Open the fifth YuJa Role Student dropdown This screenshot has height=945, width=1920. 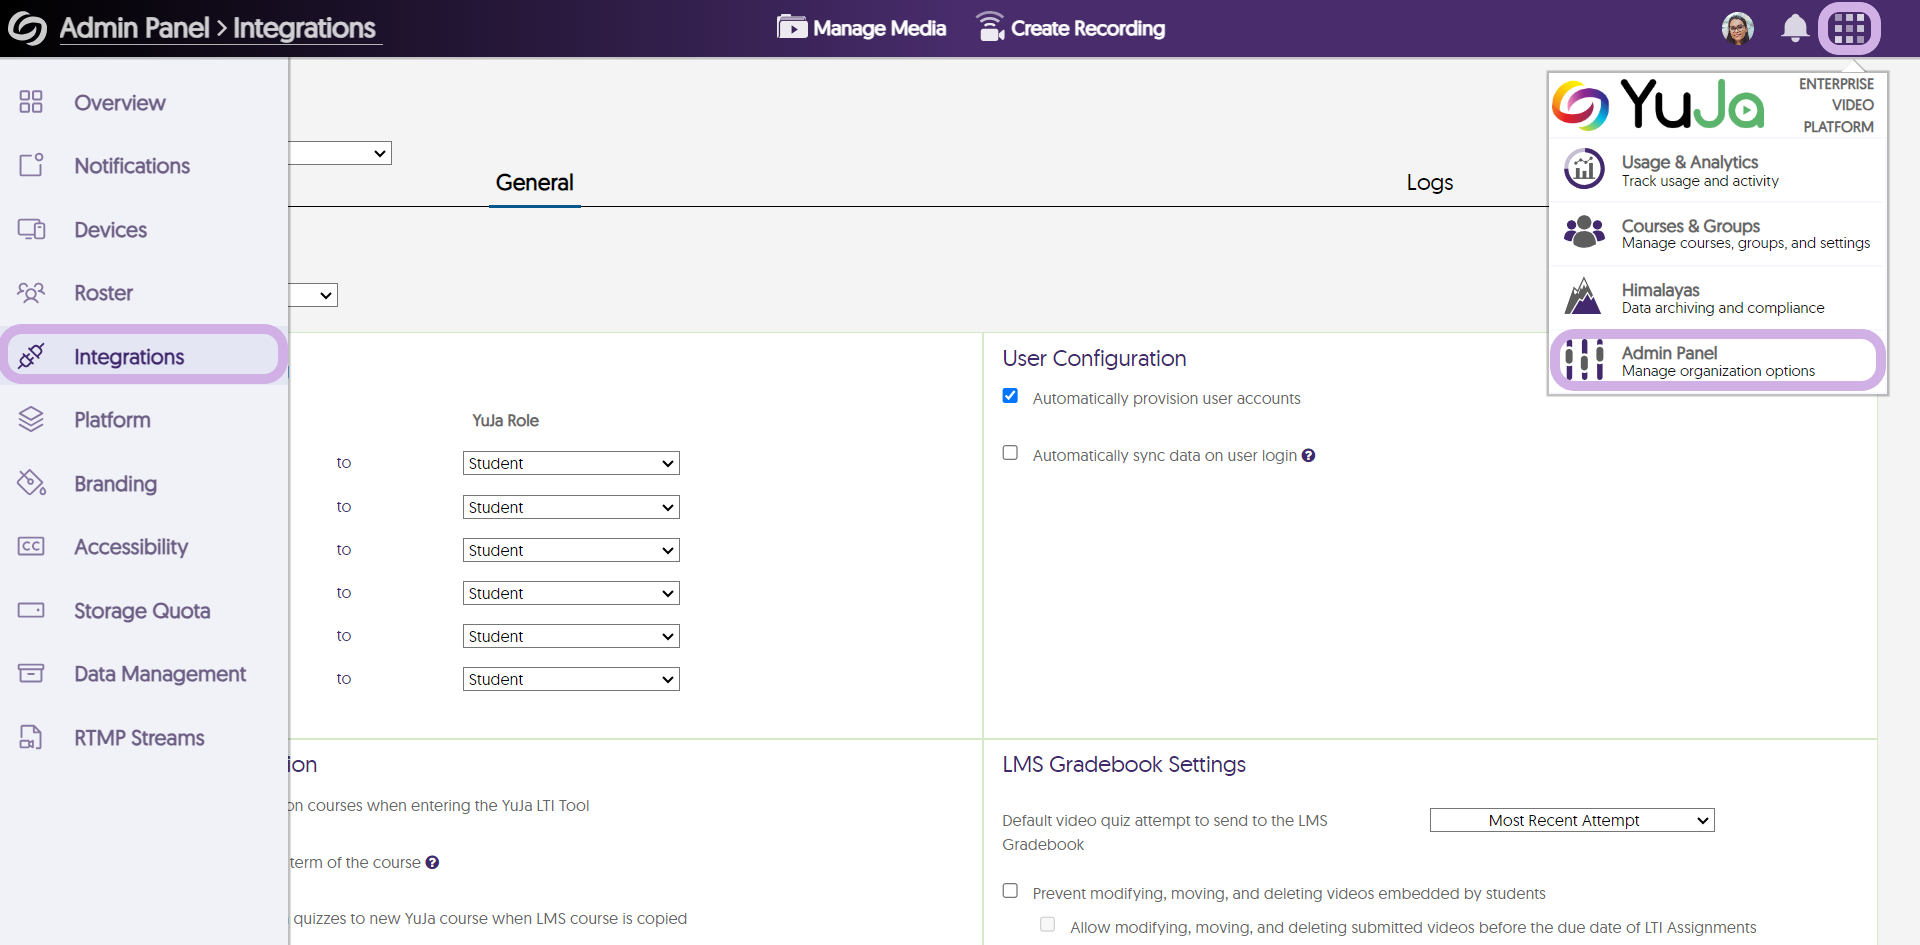(x=571, y=636)
